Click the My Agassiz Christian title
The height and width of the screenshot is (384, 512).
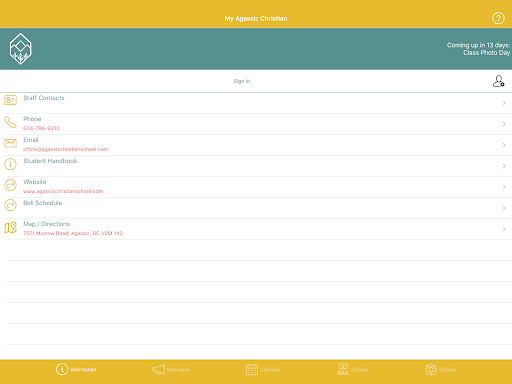pos(256,18)
